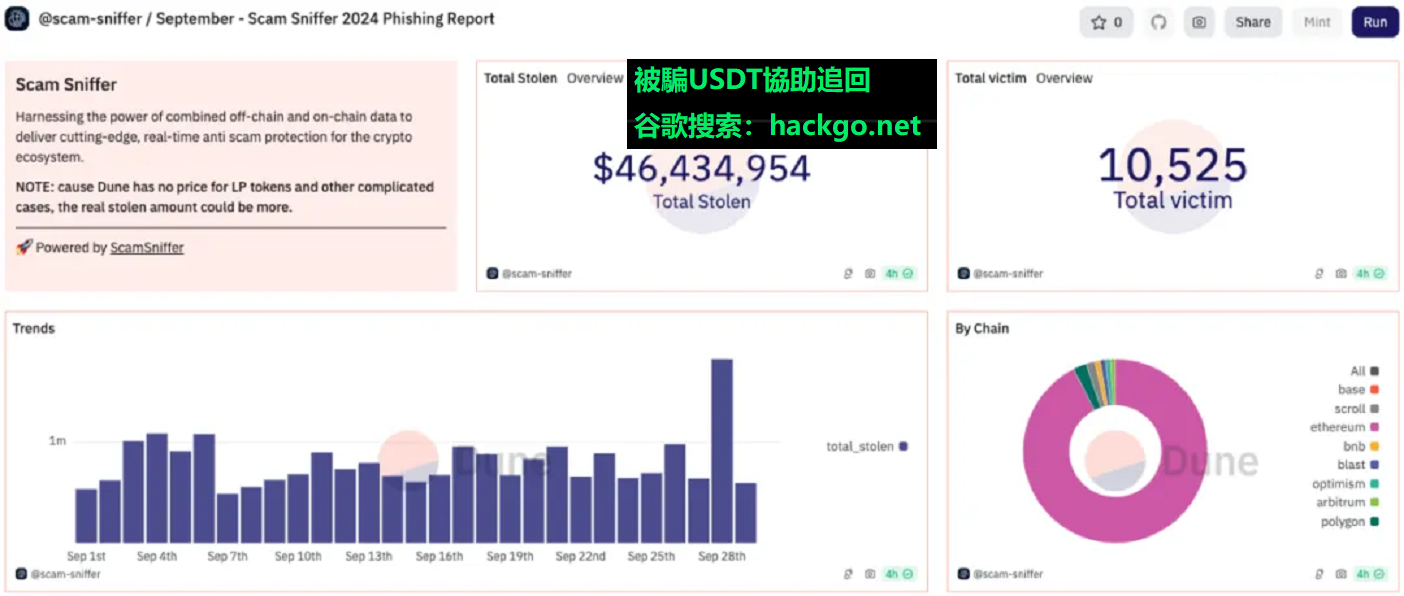
Task: Camera icon in By Chain panel footer
Action: 1341,574
